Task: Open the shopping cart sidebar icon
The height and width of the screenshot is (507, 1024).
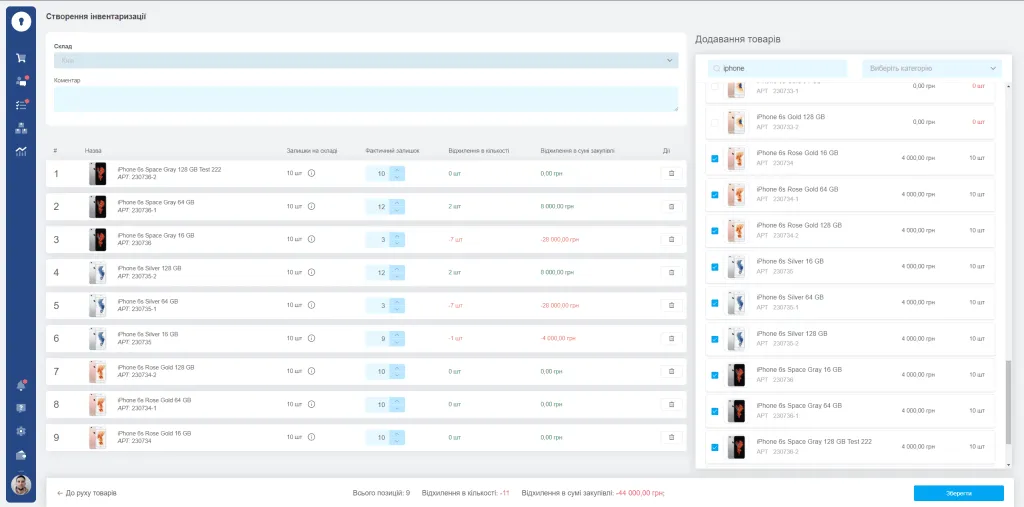Action: click(21, 58)
